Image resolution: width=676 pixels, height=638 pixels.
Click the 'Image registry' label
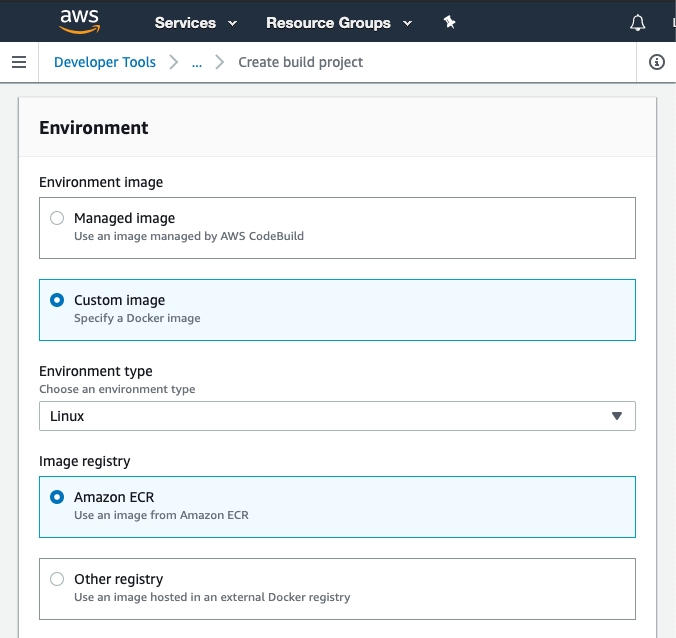coord(84,461)
